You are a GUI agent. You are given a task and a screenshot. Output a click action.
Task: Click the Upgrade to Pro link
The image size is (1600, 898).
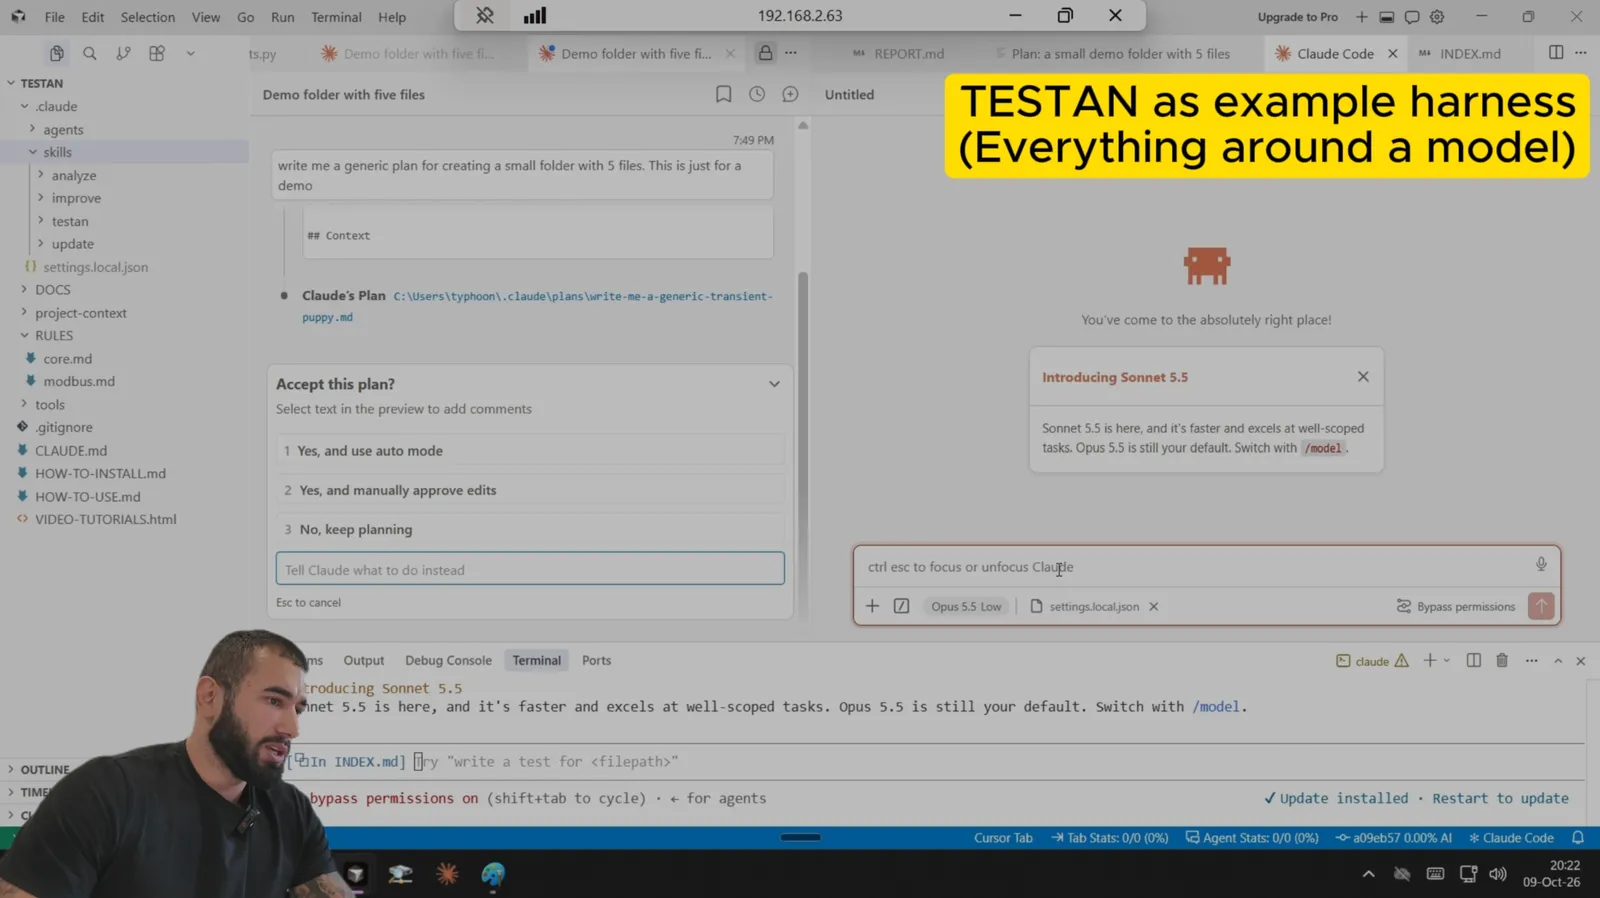[1297, 17]
